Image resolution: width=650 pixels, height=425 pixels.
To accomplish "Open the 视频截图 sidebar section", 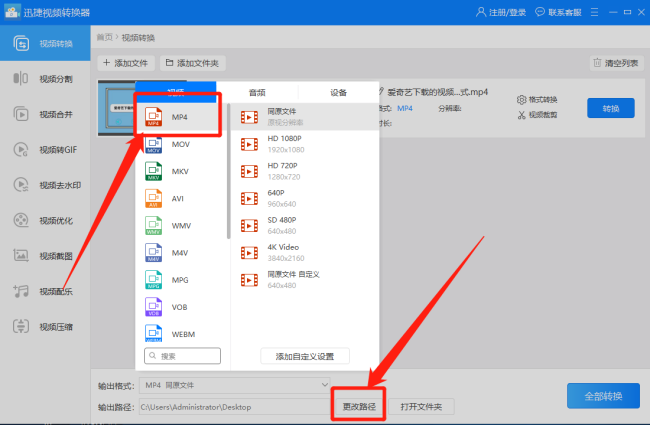I will pyautogui.click(x=45, y=256).
